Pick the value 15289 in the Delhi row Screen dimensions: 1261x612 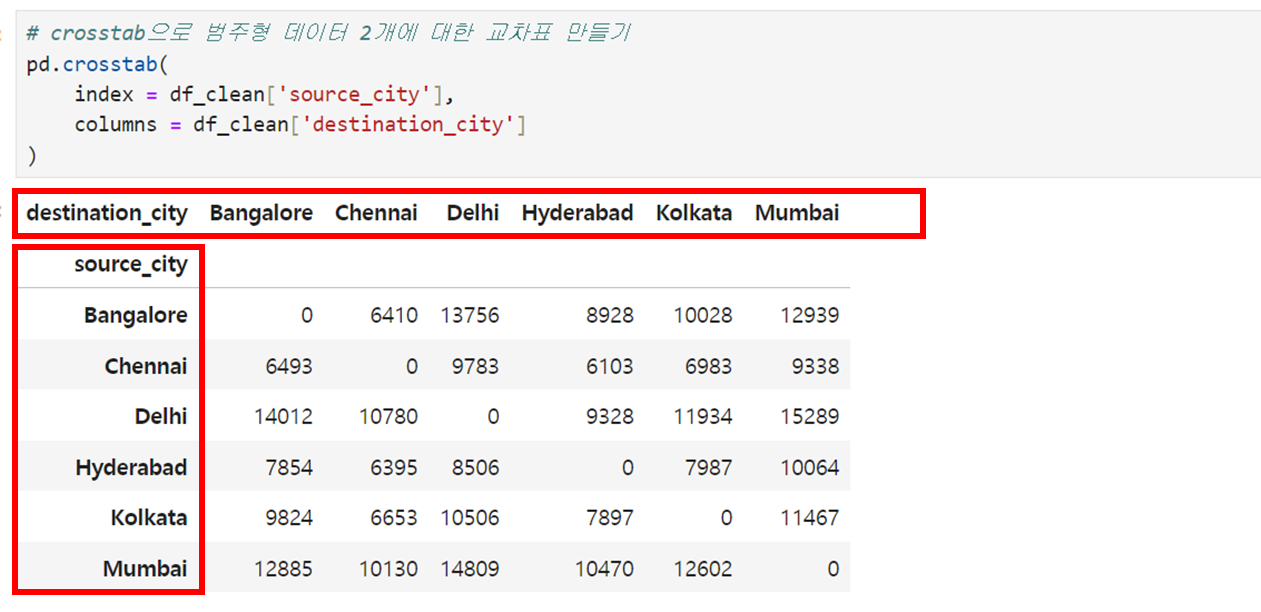pos(810,416)
